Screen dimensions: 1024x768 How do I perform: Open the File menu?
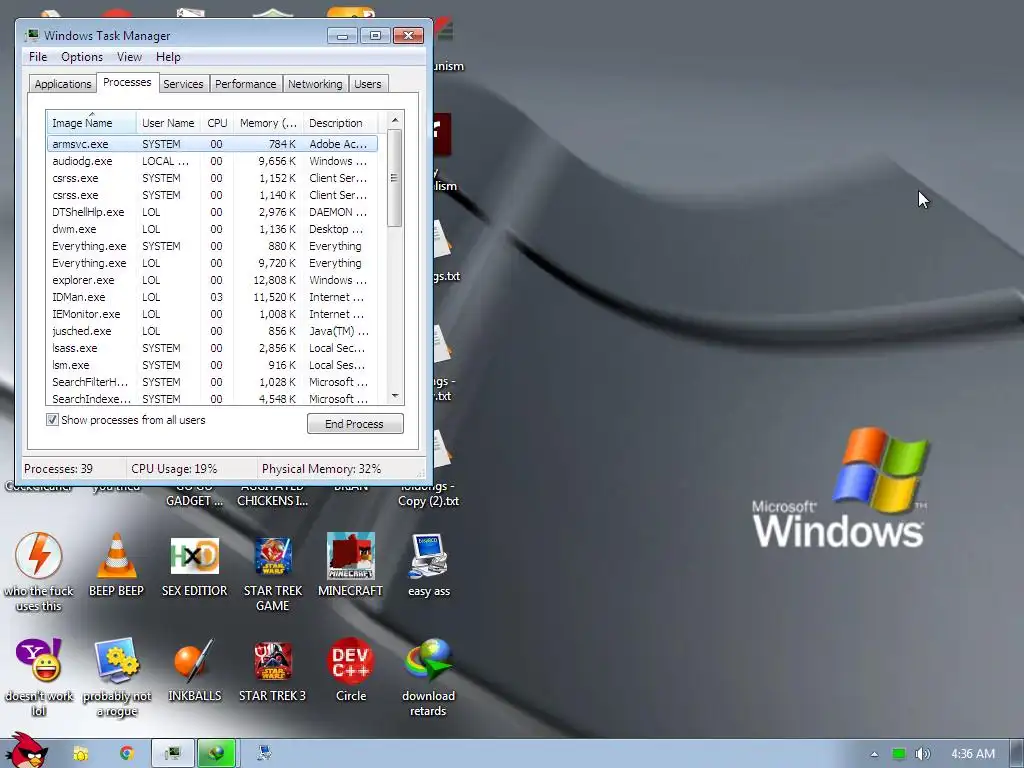click(38, 57)
